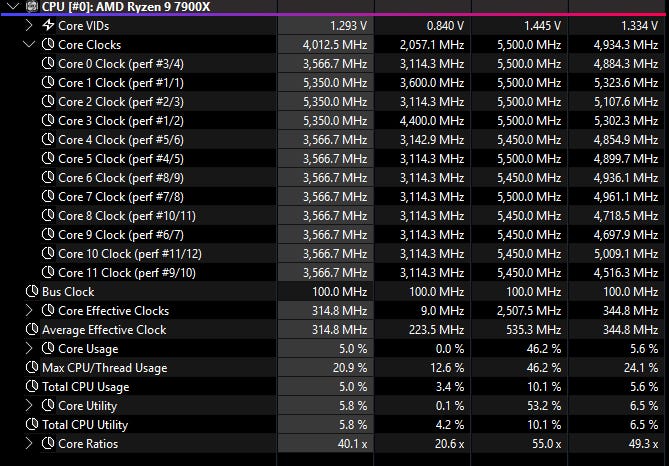669x466 pixels.
Task: Click Core Ratios current value 40.1 x
Action: pyautogui.click(x=352, y=444)
